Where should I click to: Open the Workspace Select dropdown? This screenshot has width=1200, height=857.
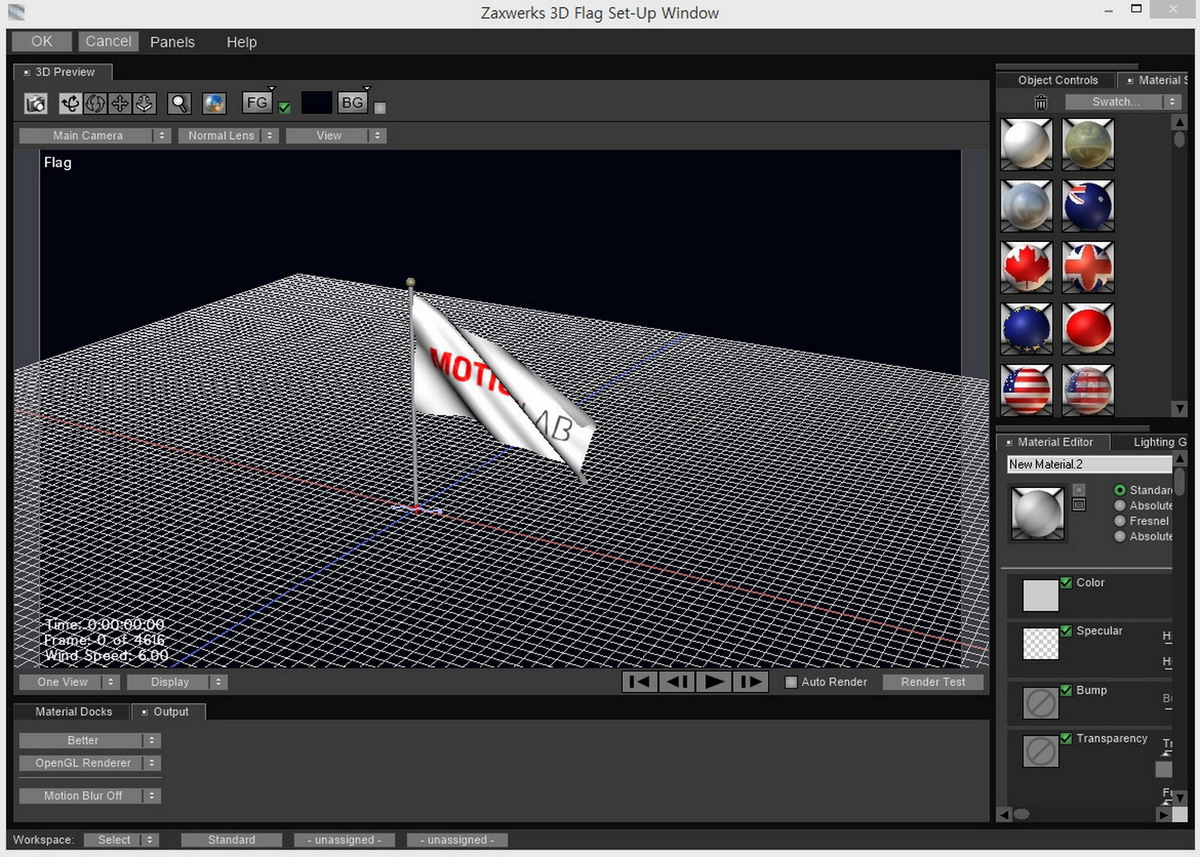[x=121, y=840]
